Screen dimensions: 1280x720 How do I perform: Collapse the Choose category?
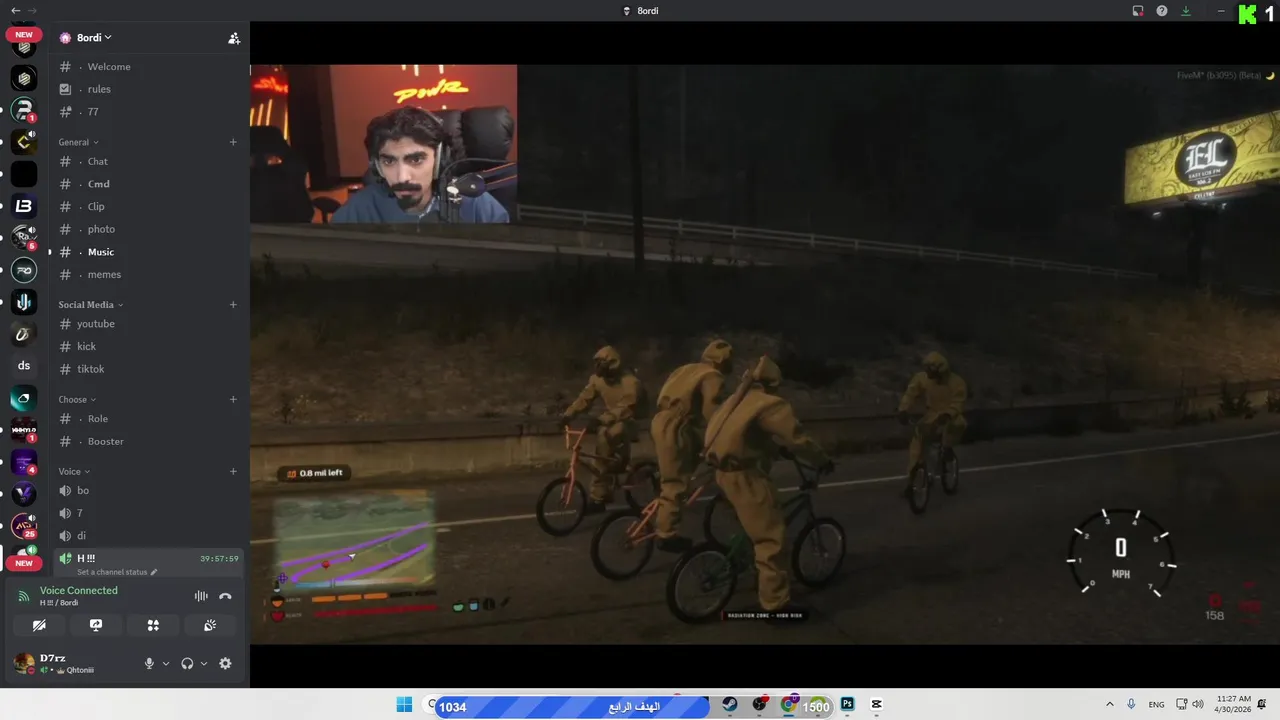[x=77, y=399]
